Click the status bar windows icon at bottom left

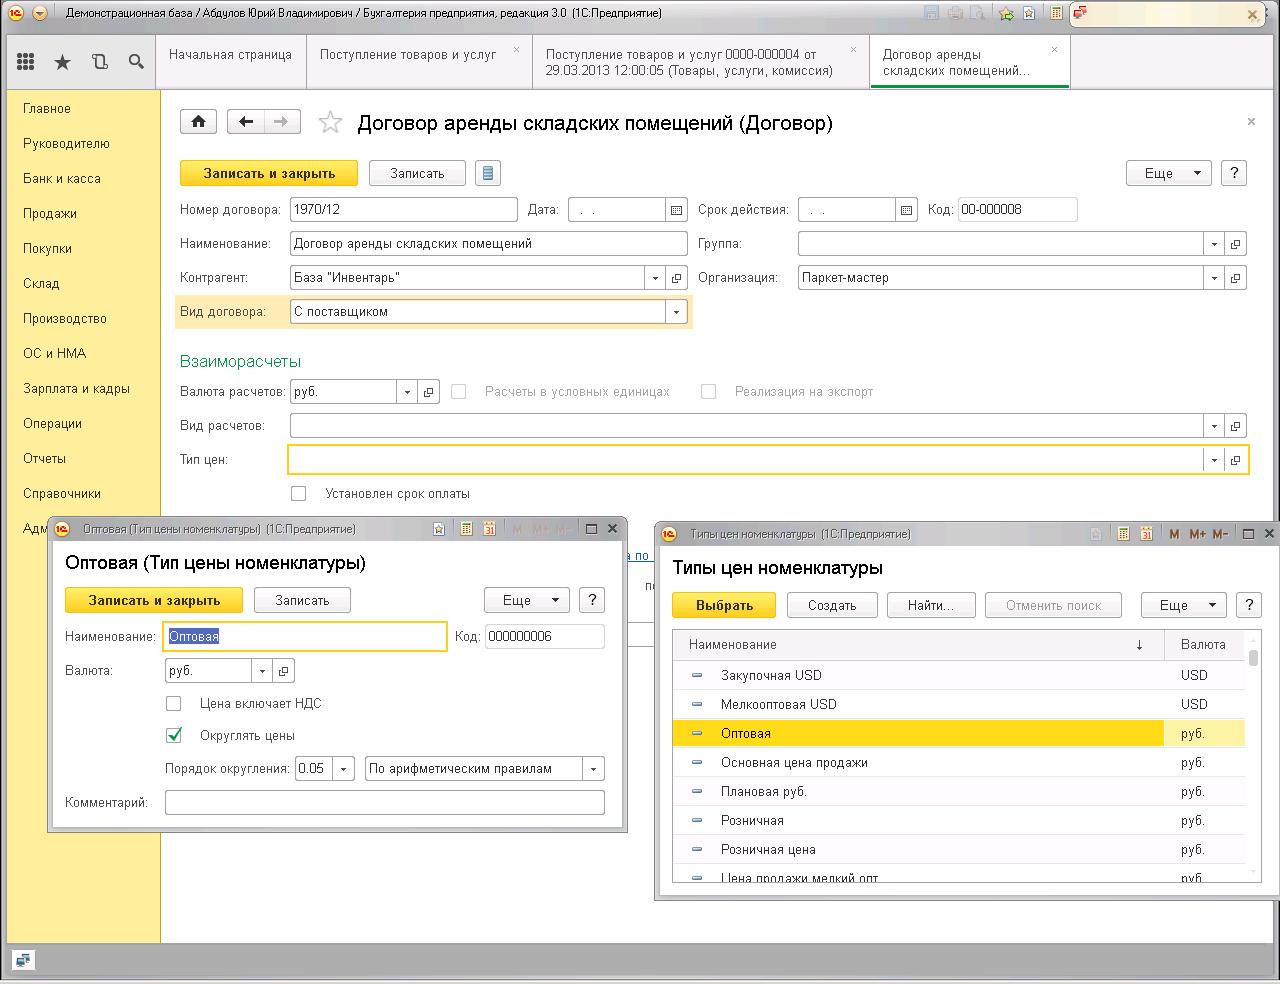pos(22,960)
